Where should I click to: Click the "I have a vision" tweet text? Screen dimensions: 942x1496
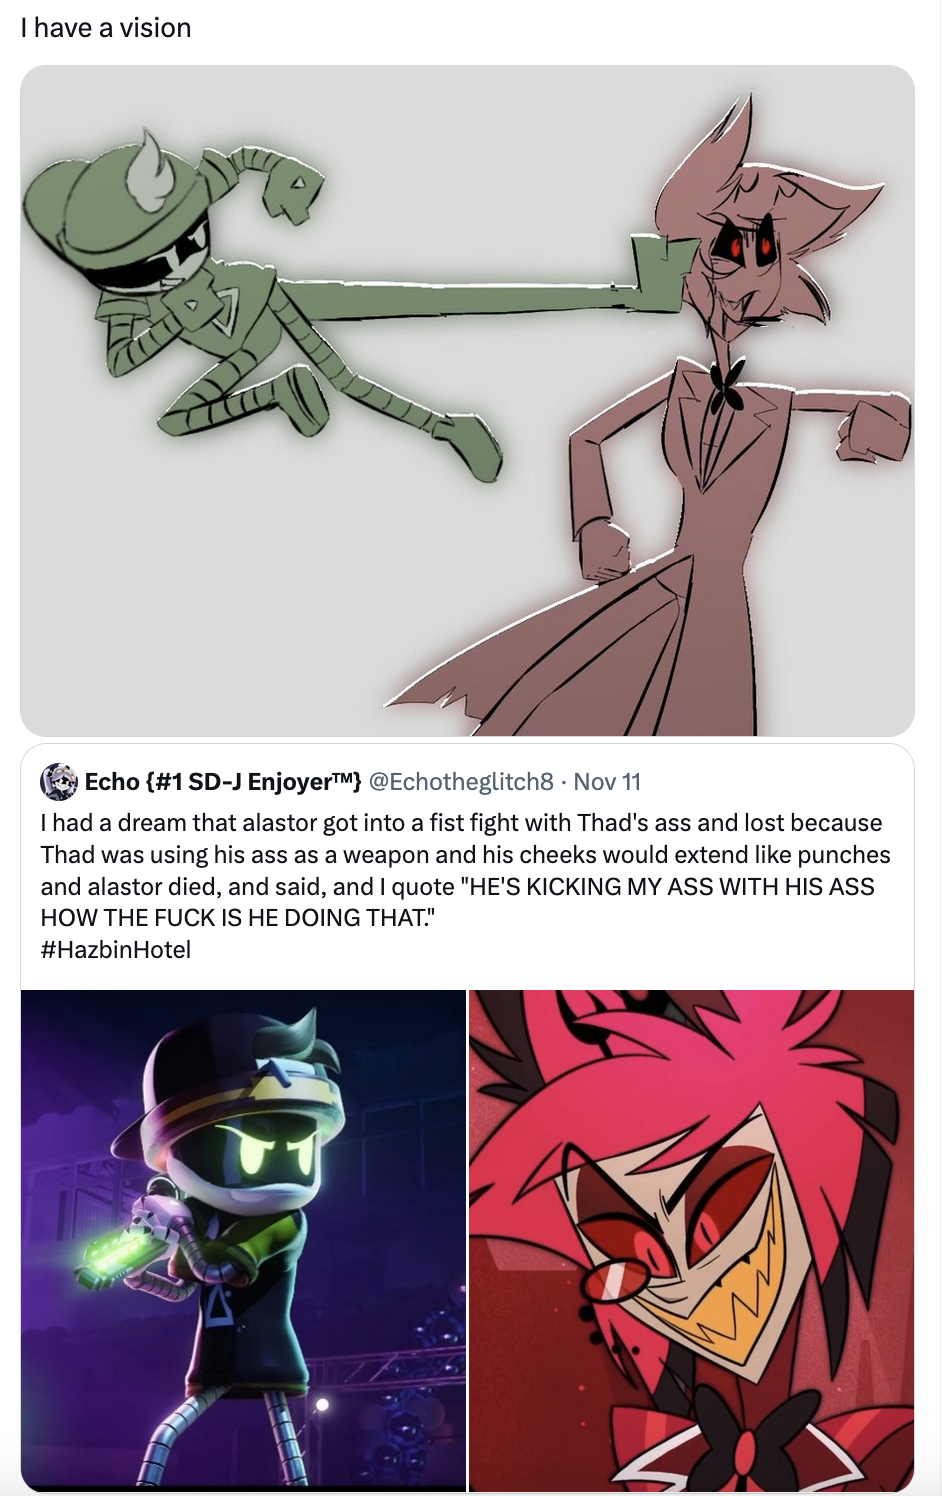pyautogui.click(x=106, y=28)
